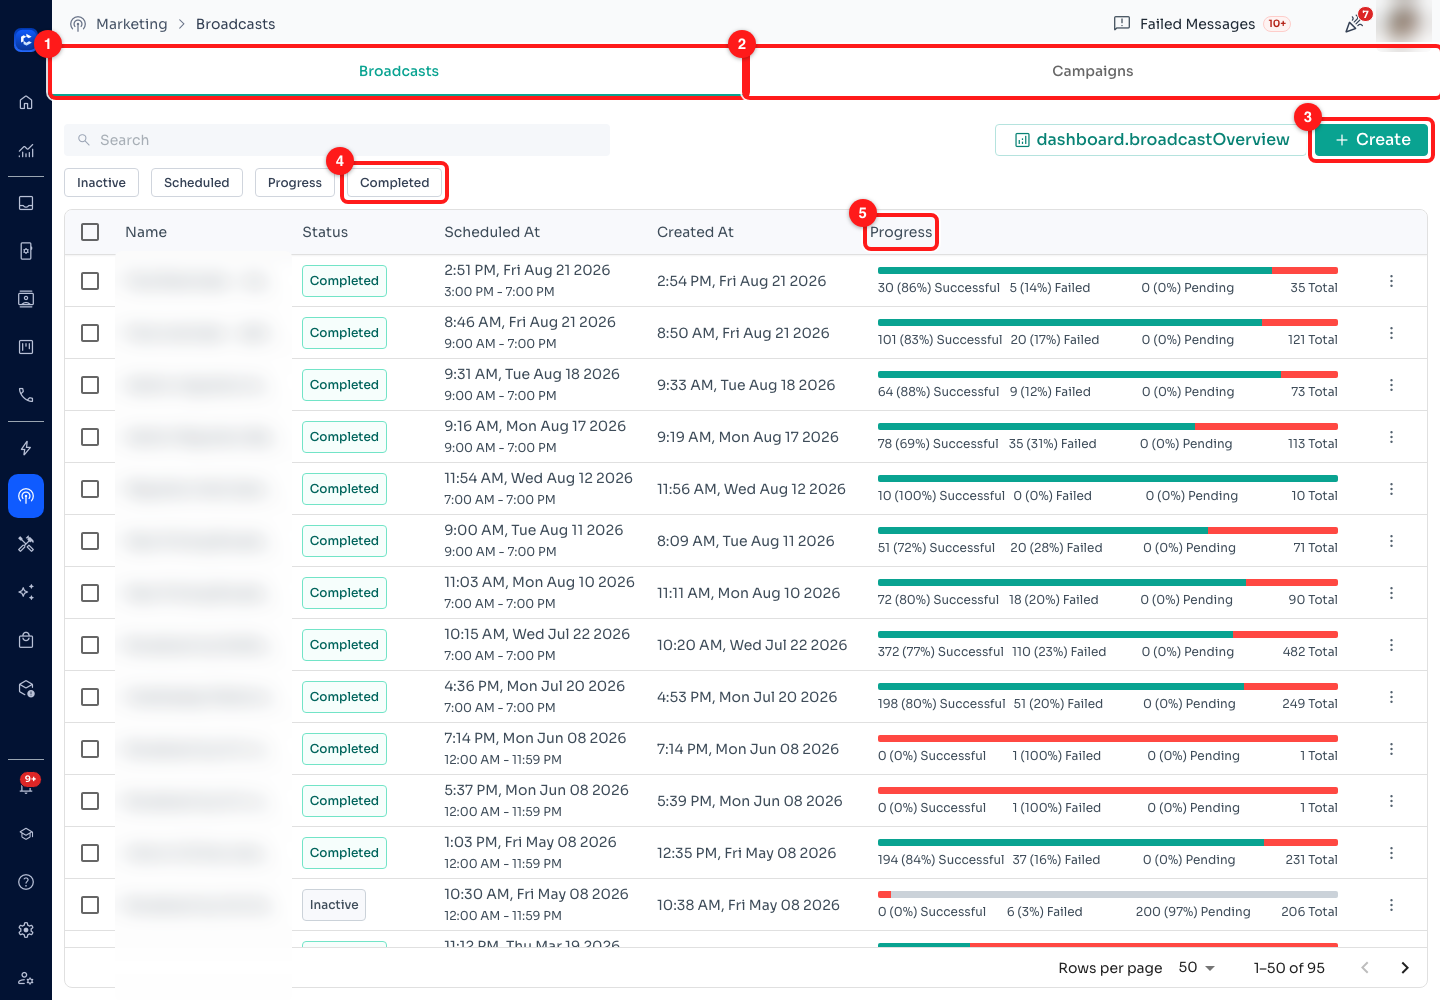Open the help question mark icon
1440x1000 pixels.
tap(26, 882)
